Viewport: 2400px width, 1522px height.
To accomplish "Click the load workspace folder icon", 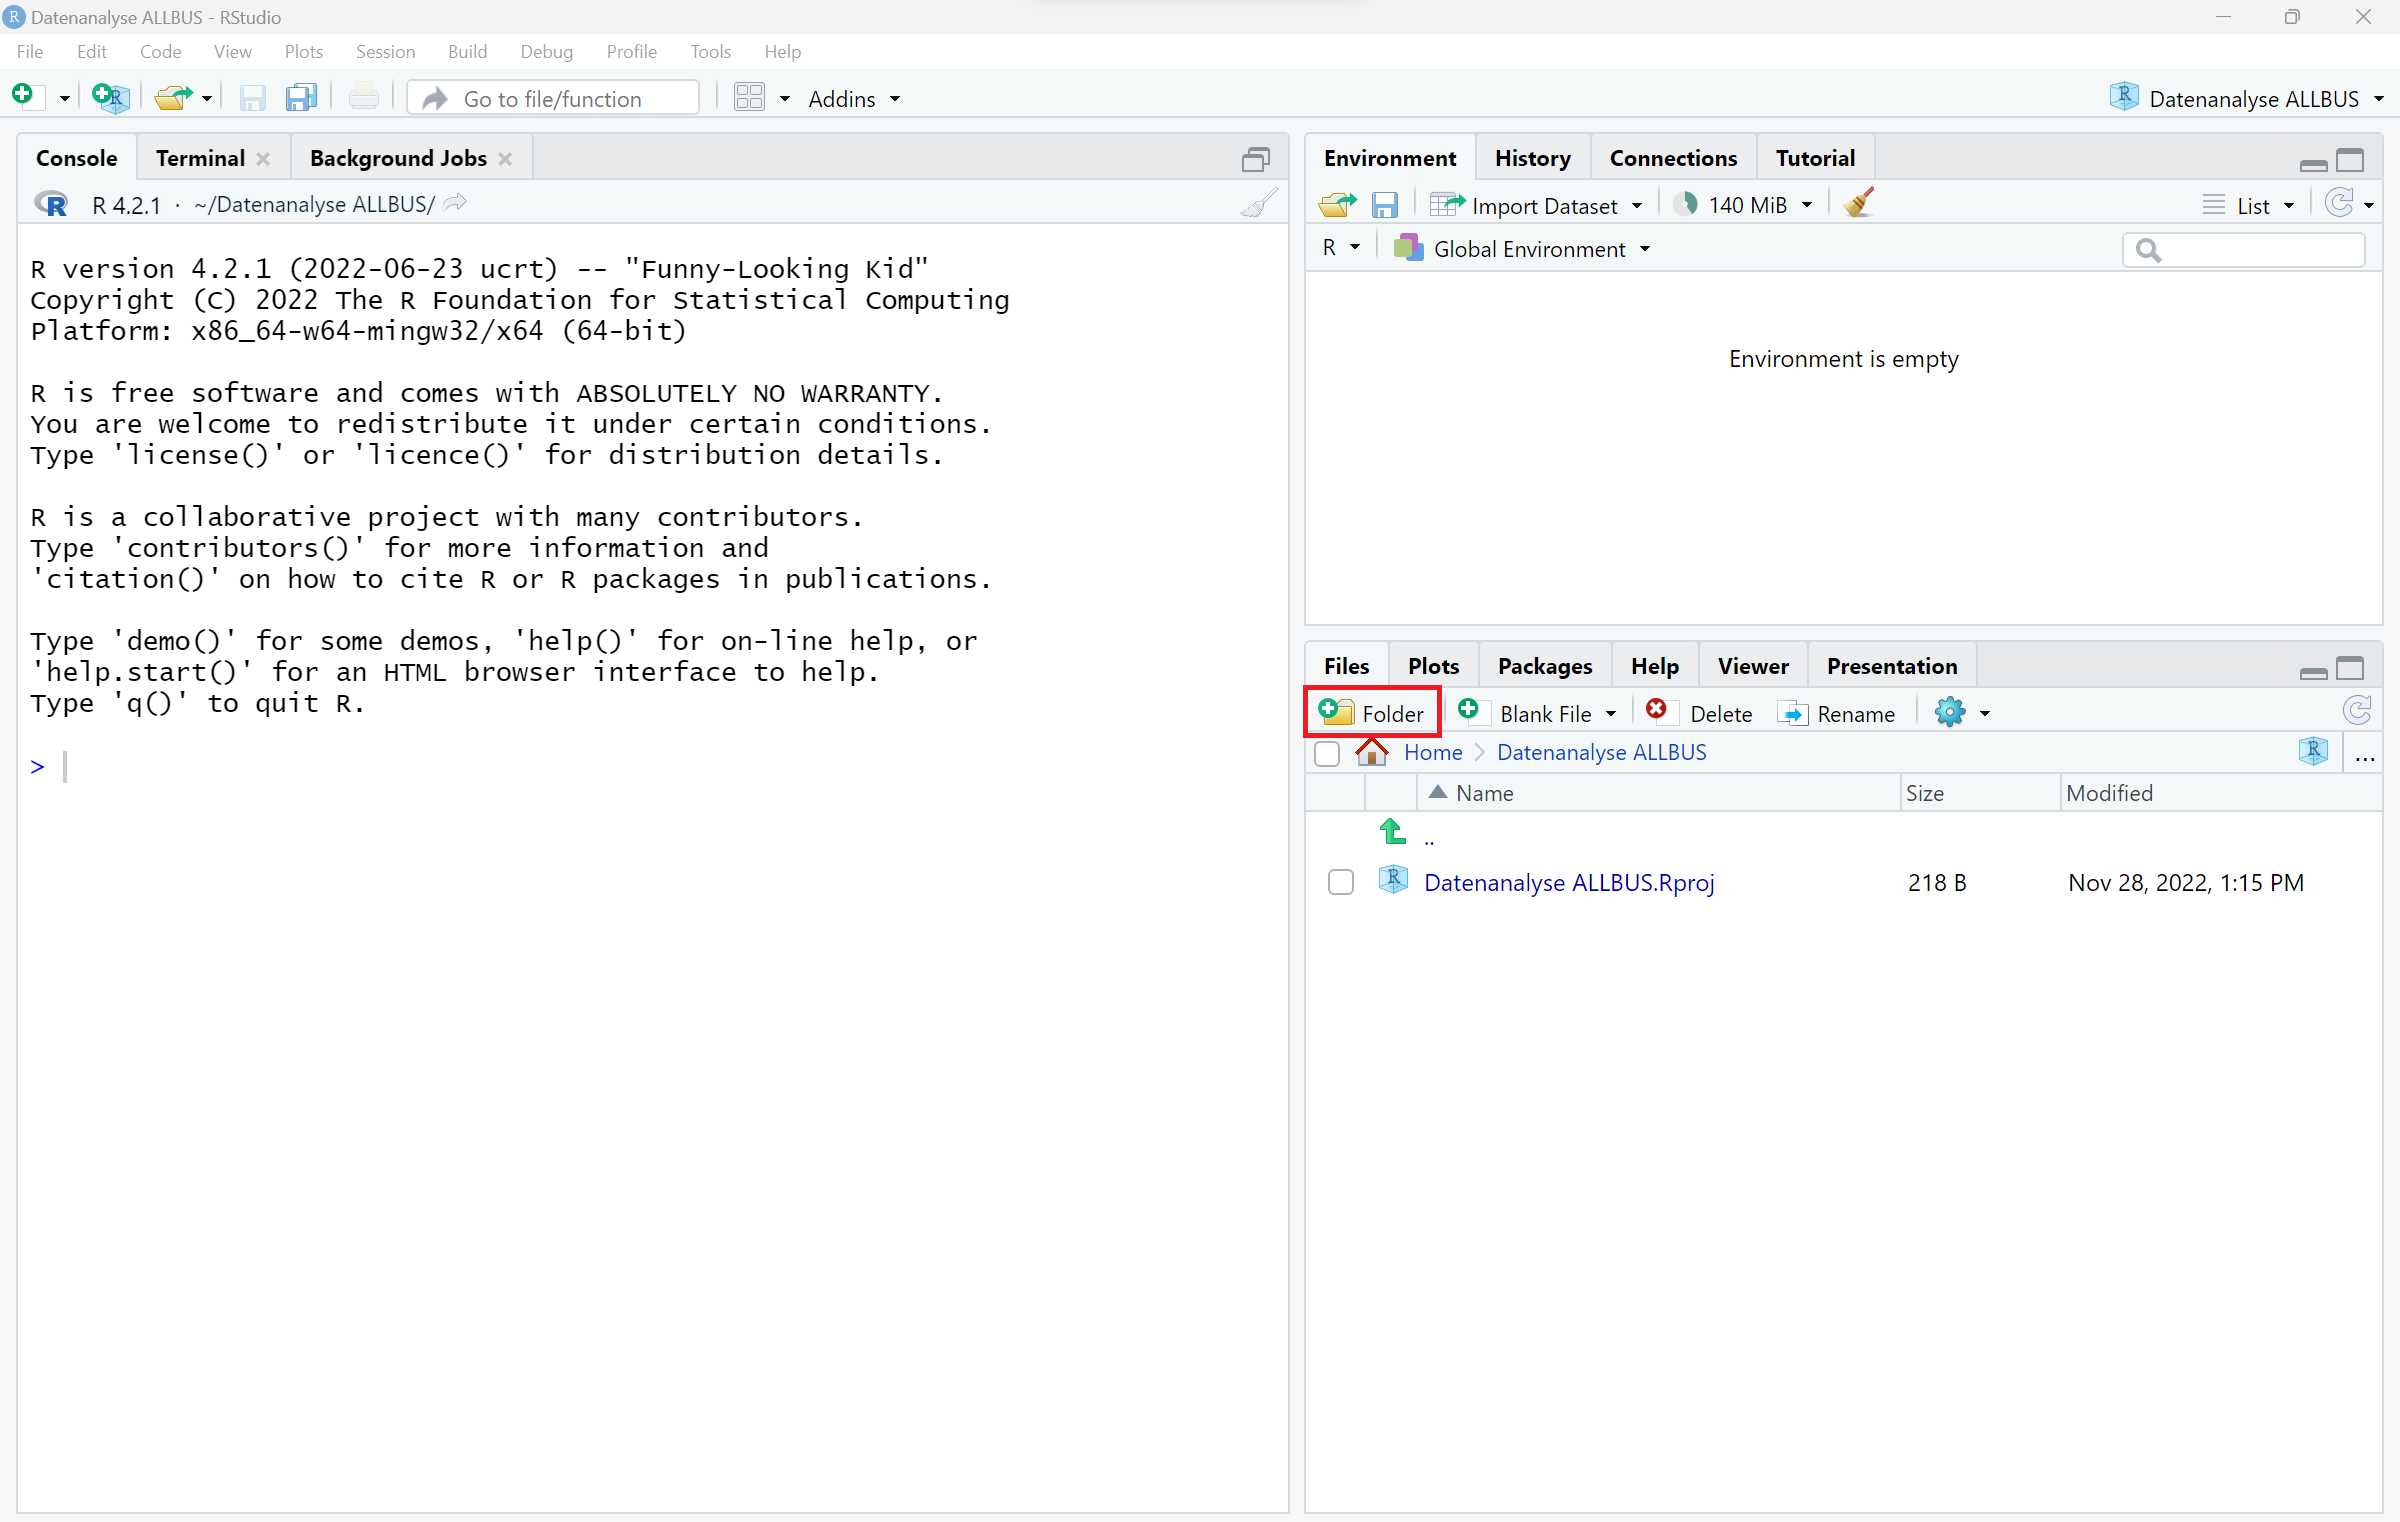I will 1337,205.
